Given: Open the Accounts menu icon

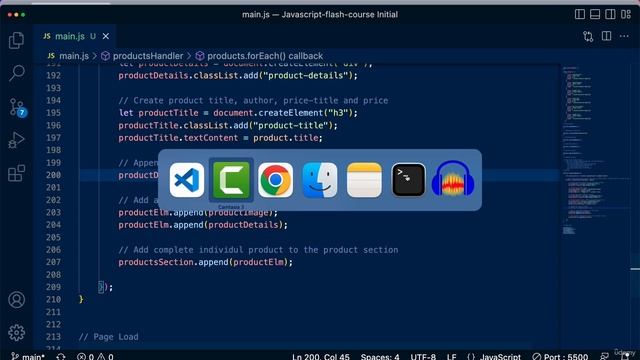Looking at the screenshot, I should (x=16, y=300).
